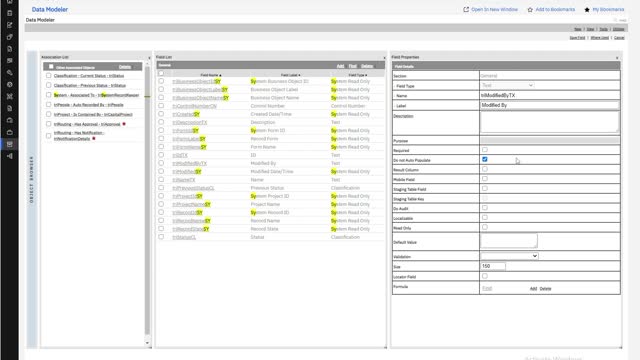
Task: Enable the Staging Table Field checkbox
Action: point(484,189)
